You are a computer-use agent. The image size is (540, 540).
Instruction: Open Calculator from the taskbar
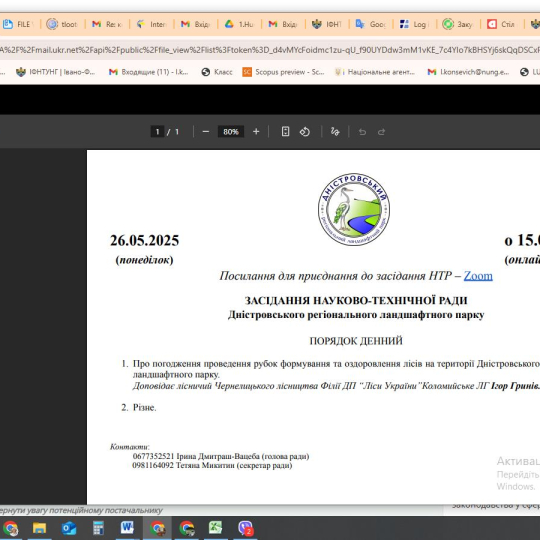(98, 528)
